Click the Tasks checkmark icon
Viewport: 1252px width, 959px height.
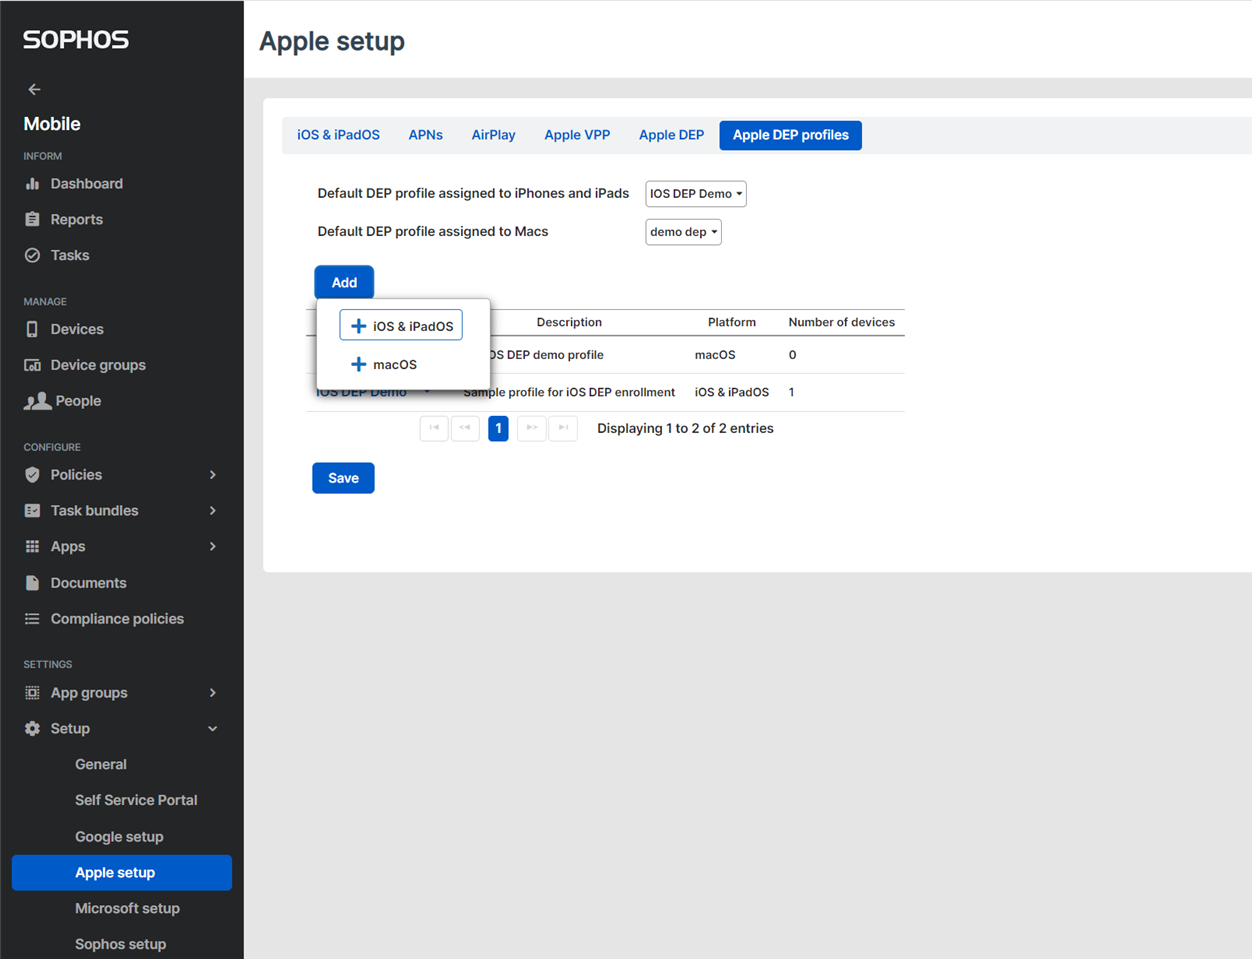[32, 256]
